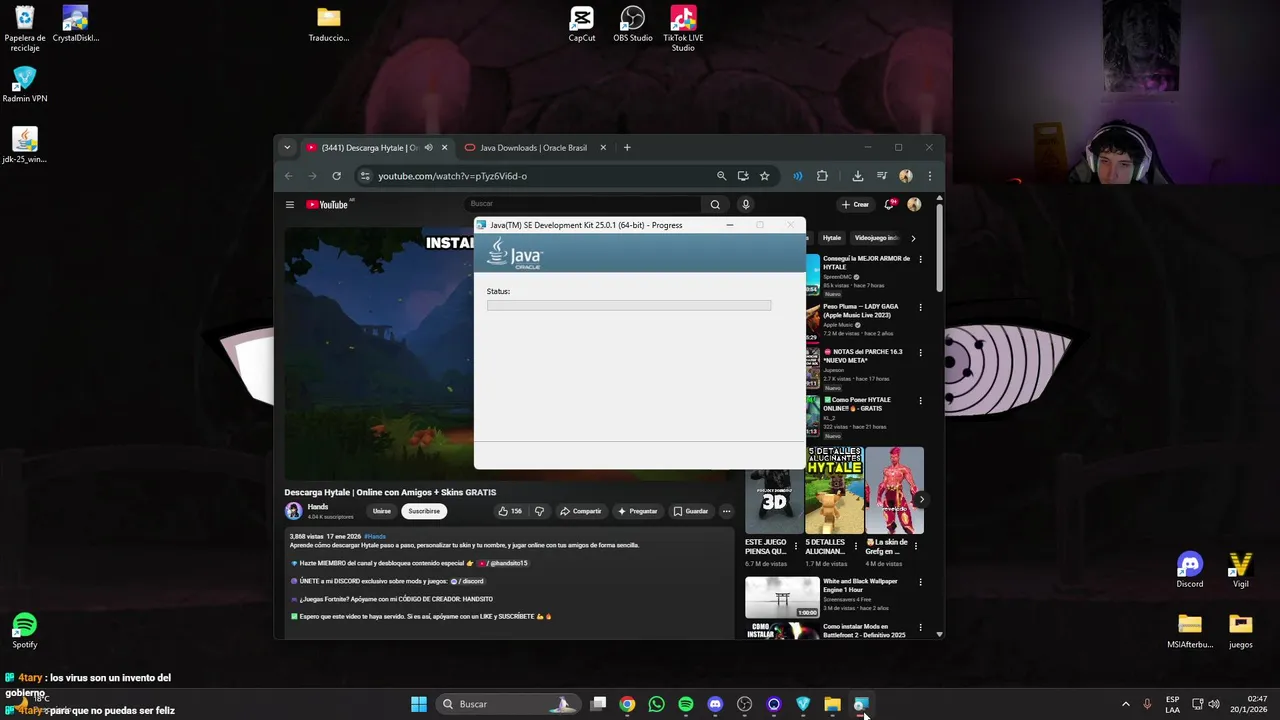This screenshot has width=1280, height=720.
Task: Show next Shorts with the arrow button
Action: tap(922, 499)
